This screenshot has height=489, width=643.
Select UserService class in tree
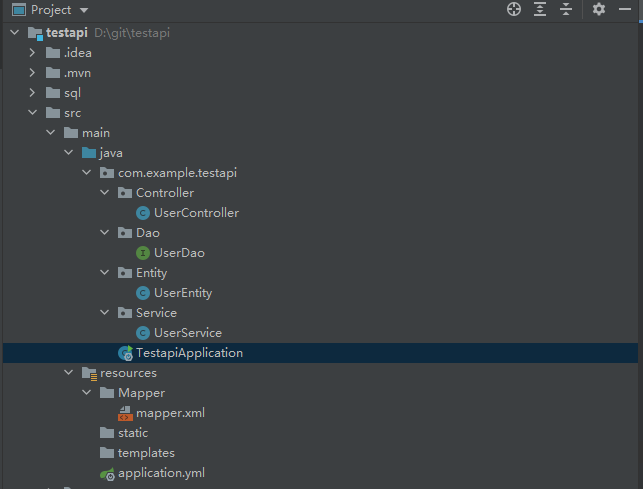pyautogui.click(x=187, y=333)
